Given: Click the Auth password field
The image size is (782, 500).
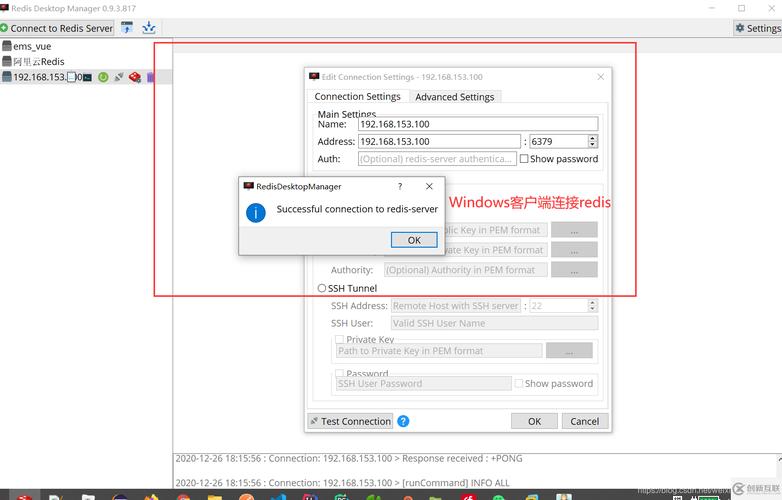Looking at the screenshot, I should pyautogui.click(x=437, y=159).
